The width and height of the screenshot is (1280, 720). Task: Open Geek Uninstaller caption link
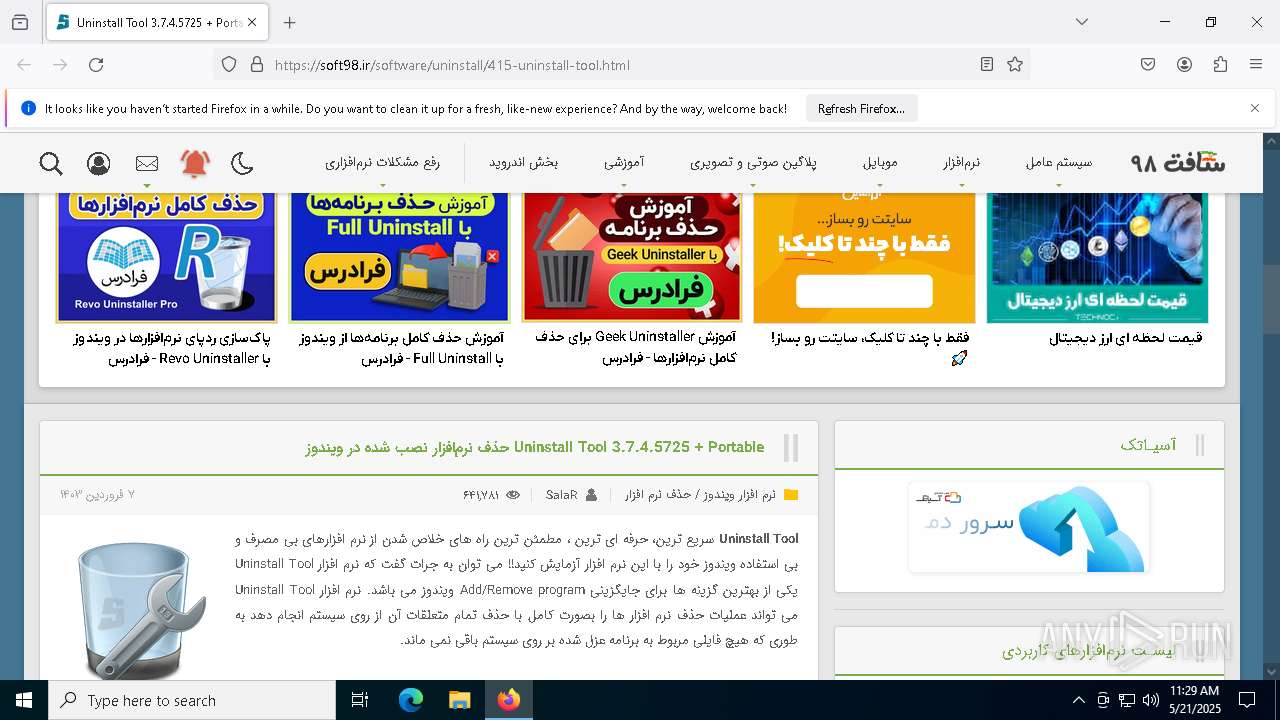pyautogui.click(x=636, y=348)
